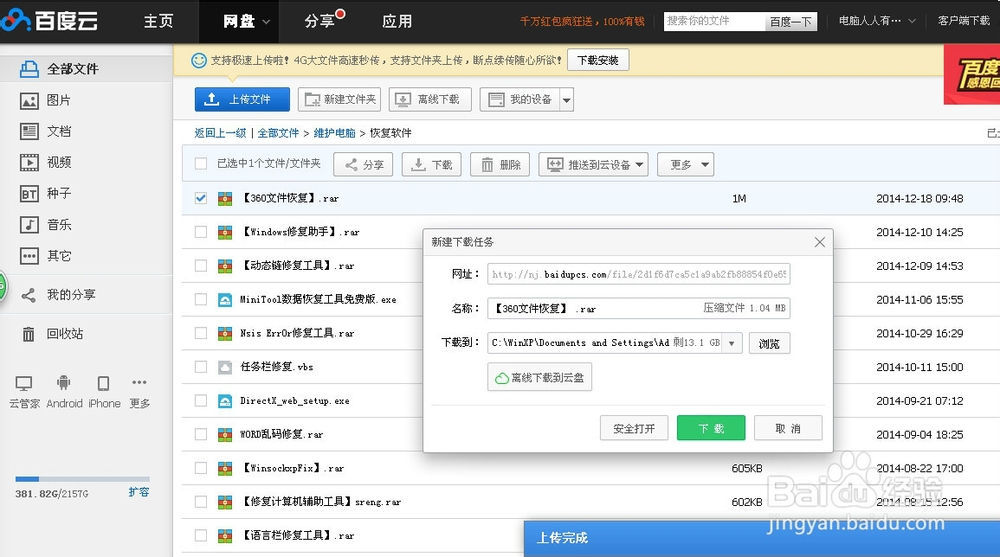Check the 任务栏修复.vbs checkbox
This screenshot has width=1000, height=557.
[x=201, y=367]
